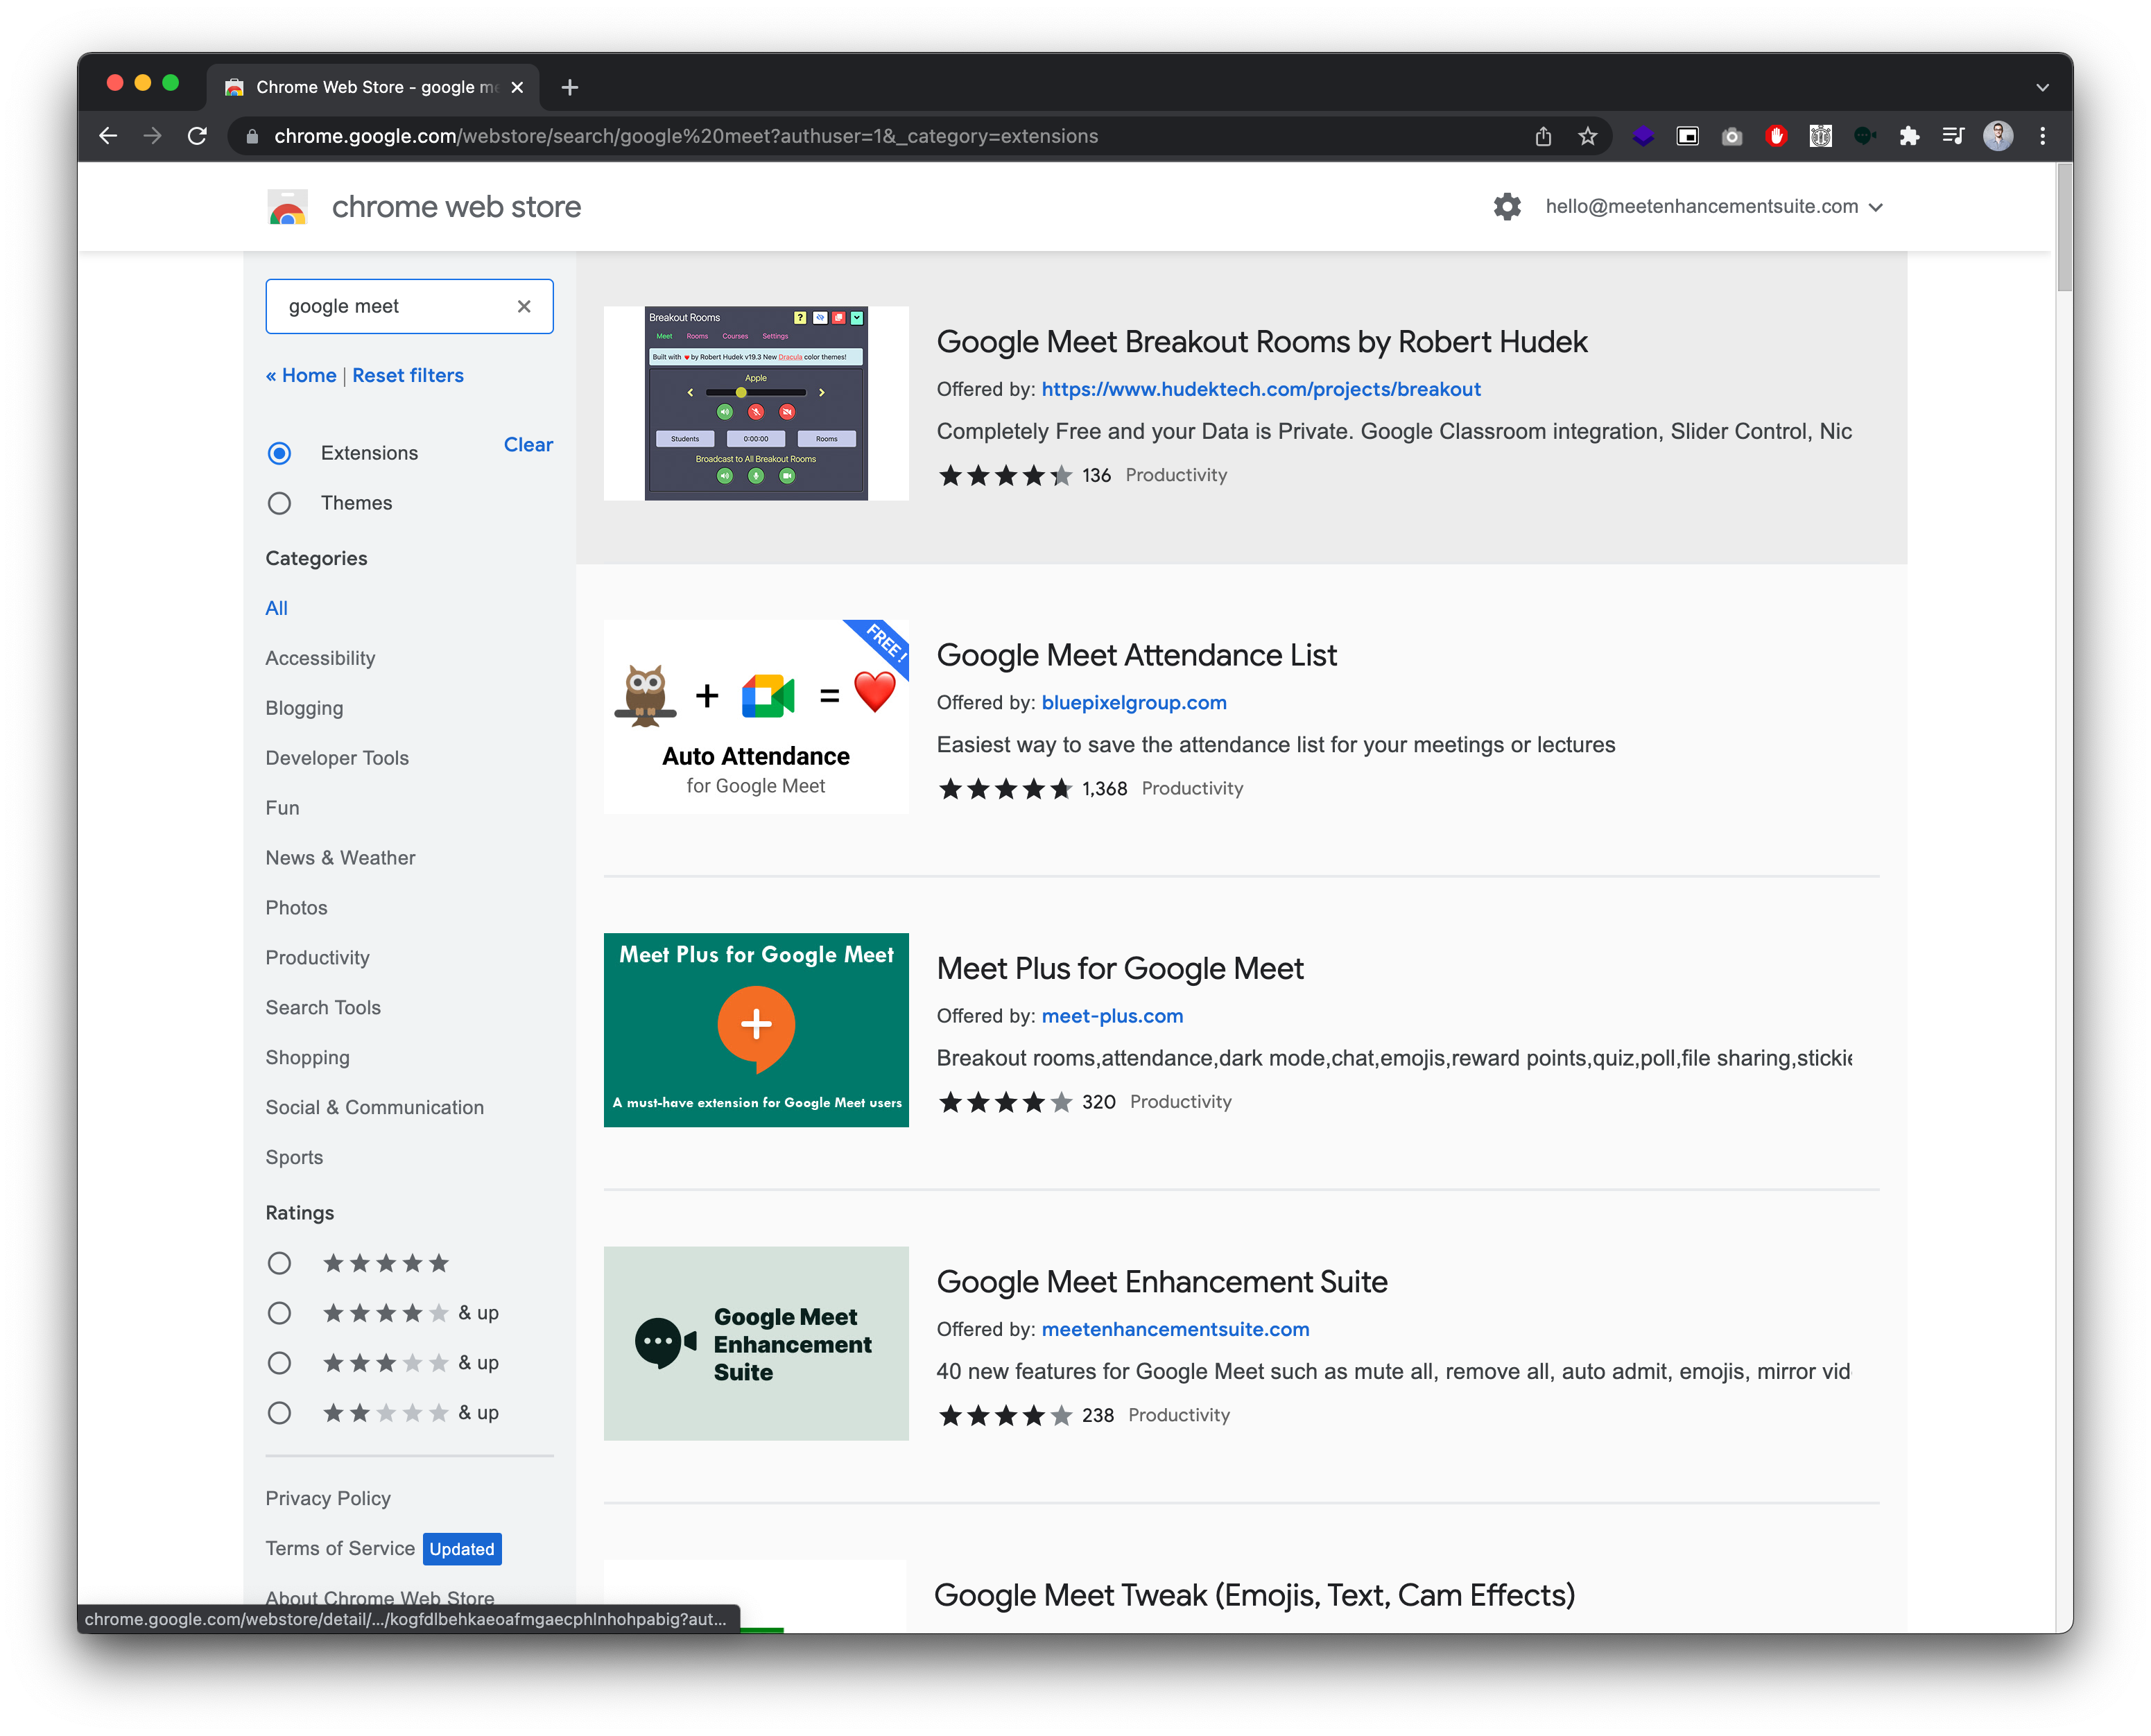
Task: Click the share icon in the browser toolbar
Action: [x=1544, y=137]
